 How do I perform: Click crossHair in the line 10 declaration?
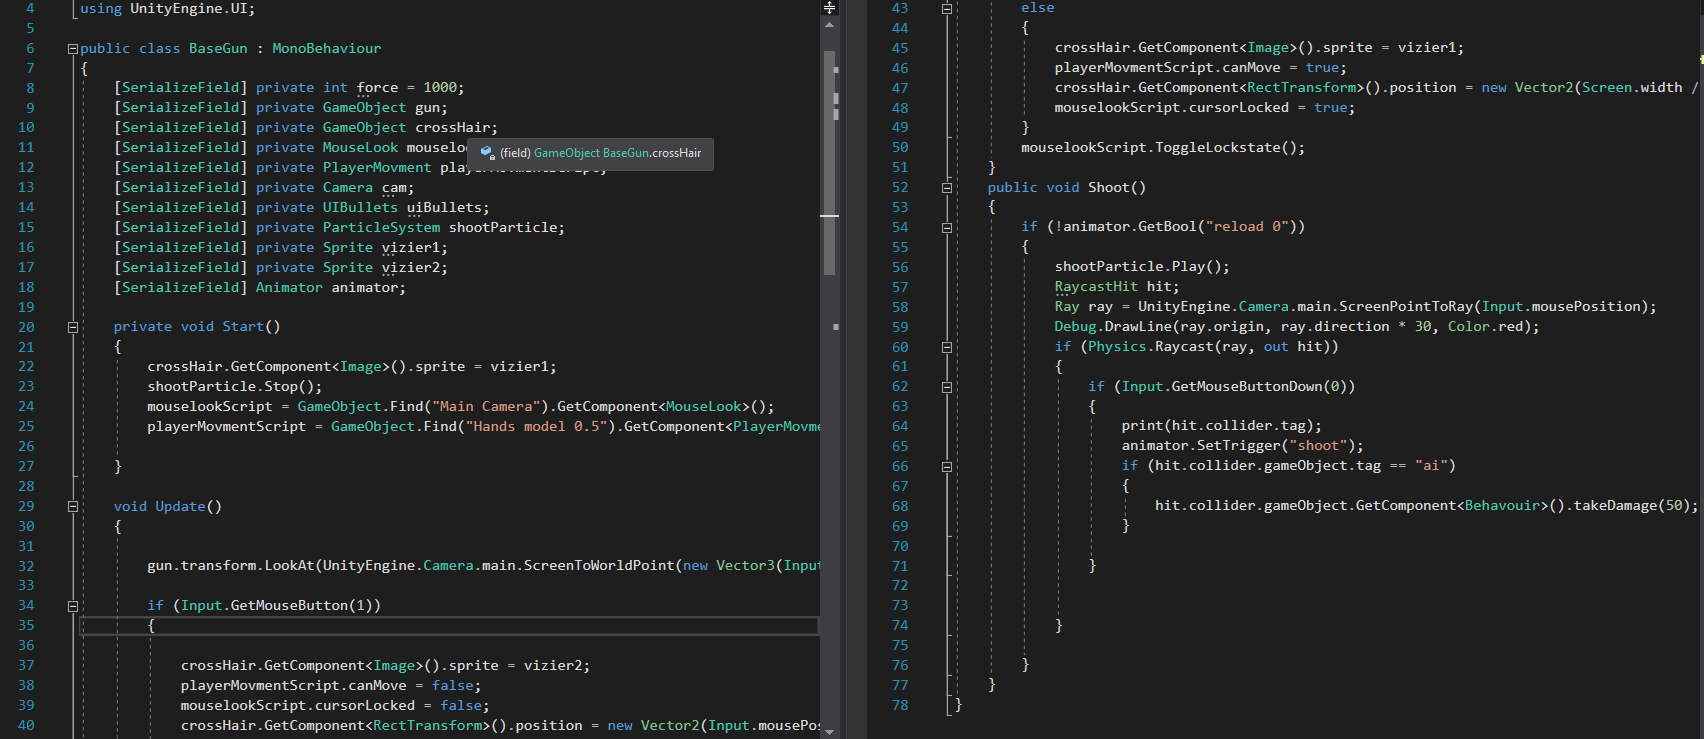[453, 128]
